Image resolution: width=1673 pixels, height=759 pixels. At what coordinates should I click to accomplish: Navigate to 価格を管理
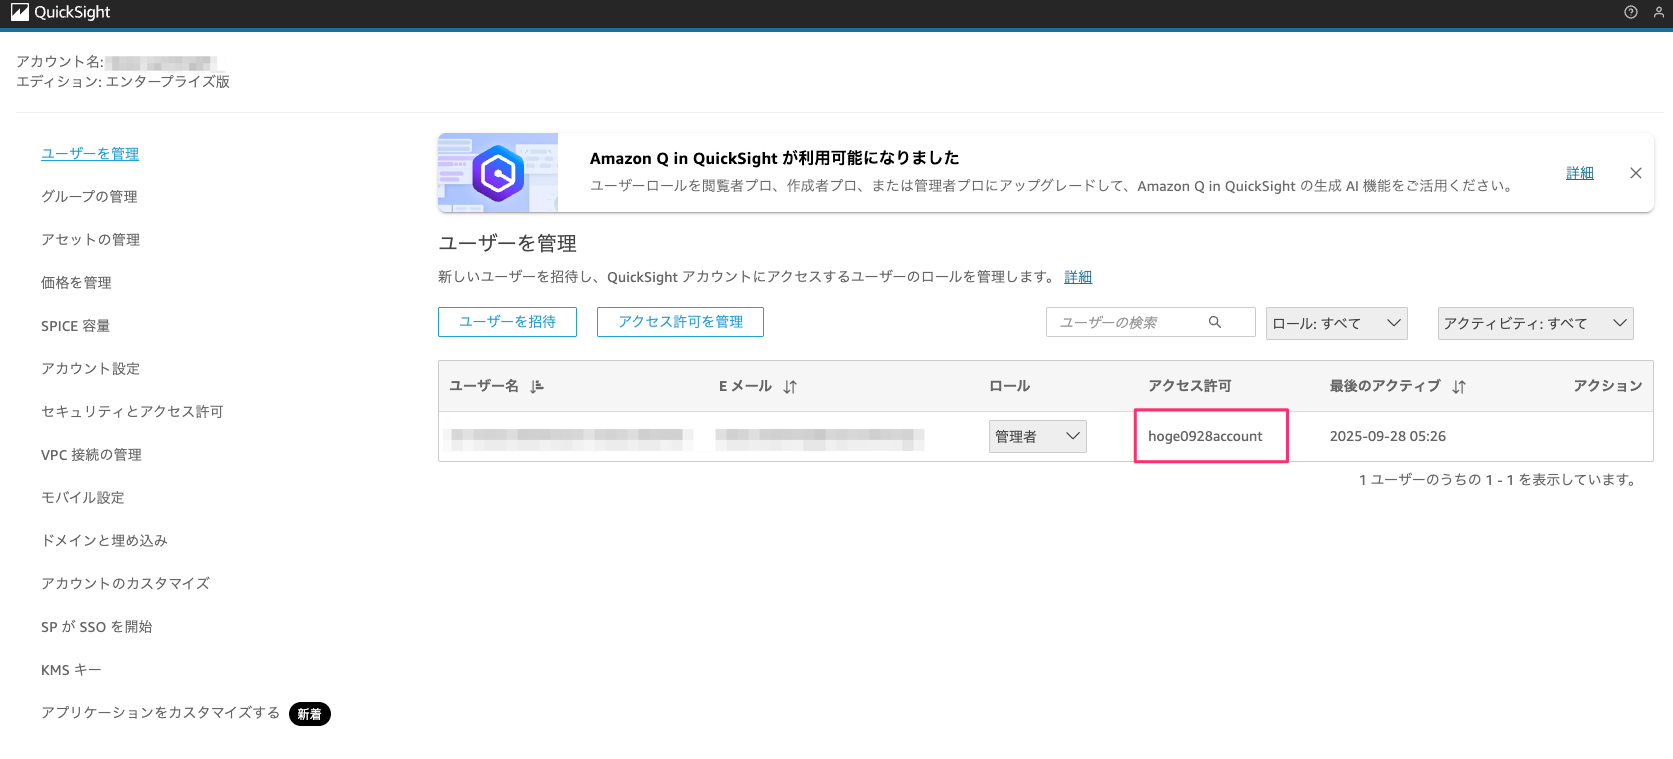pyautogui.click(x=76, y=283)
